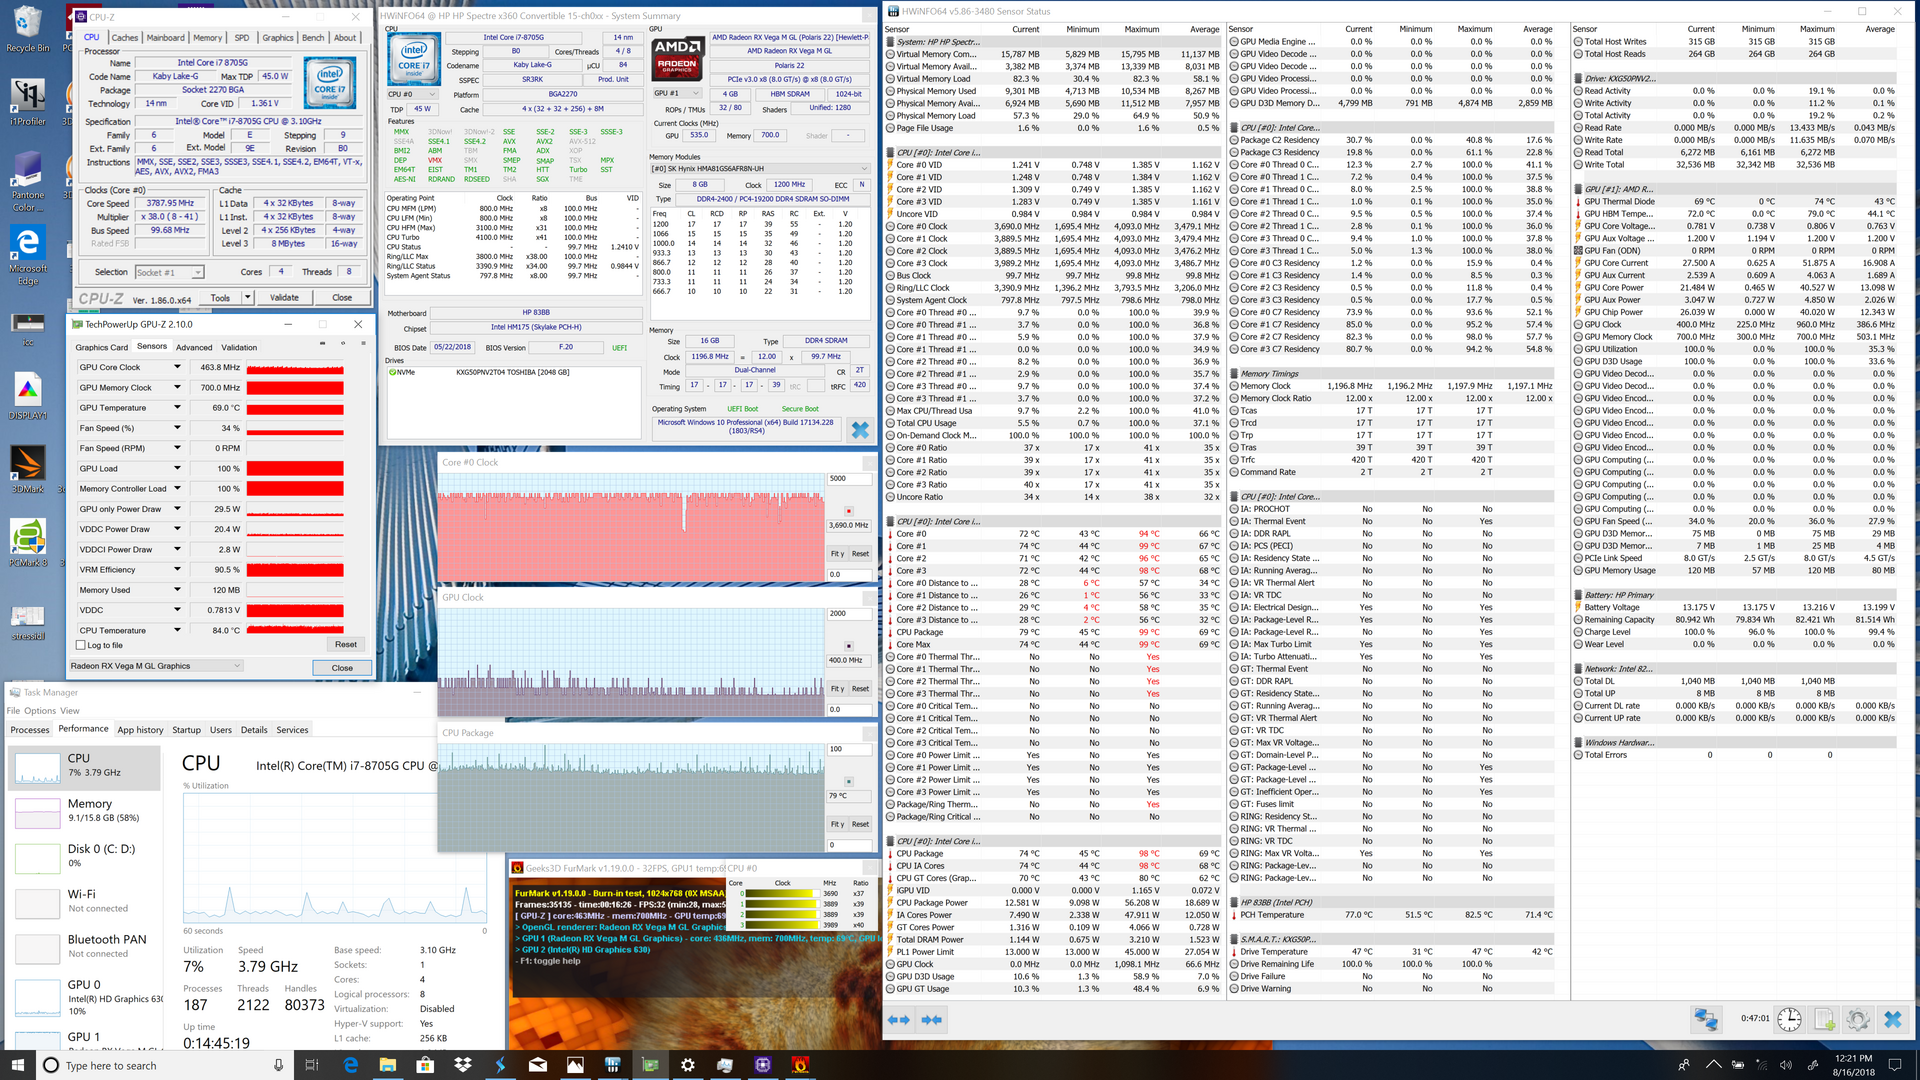Switch to SPD tab in CPU-Z
This screenshot has width=1920, height=1080.
242,38
